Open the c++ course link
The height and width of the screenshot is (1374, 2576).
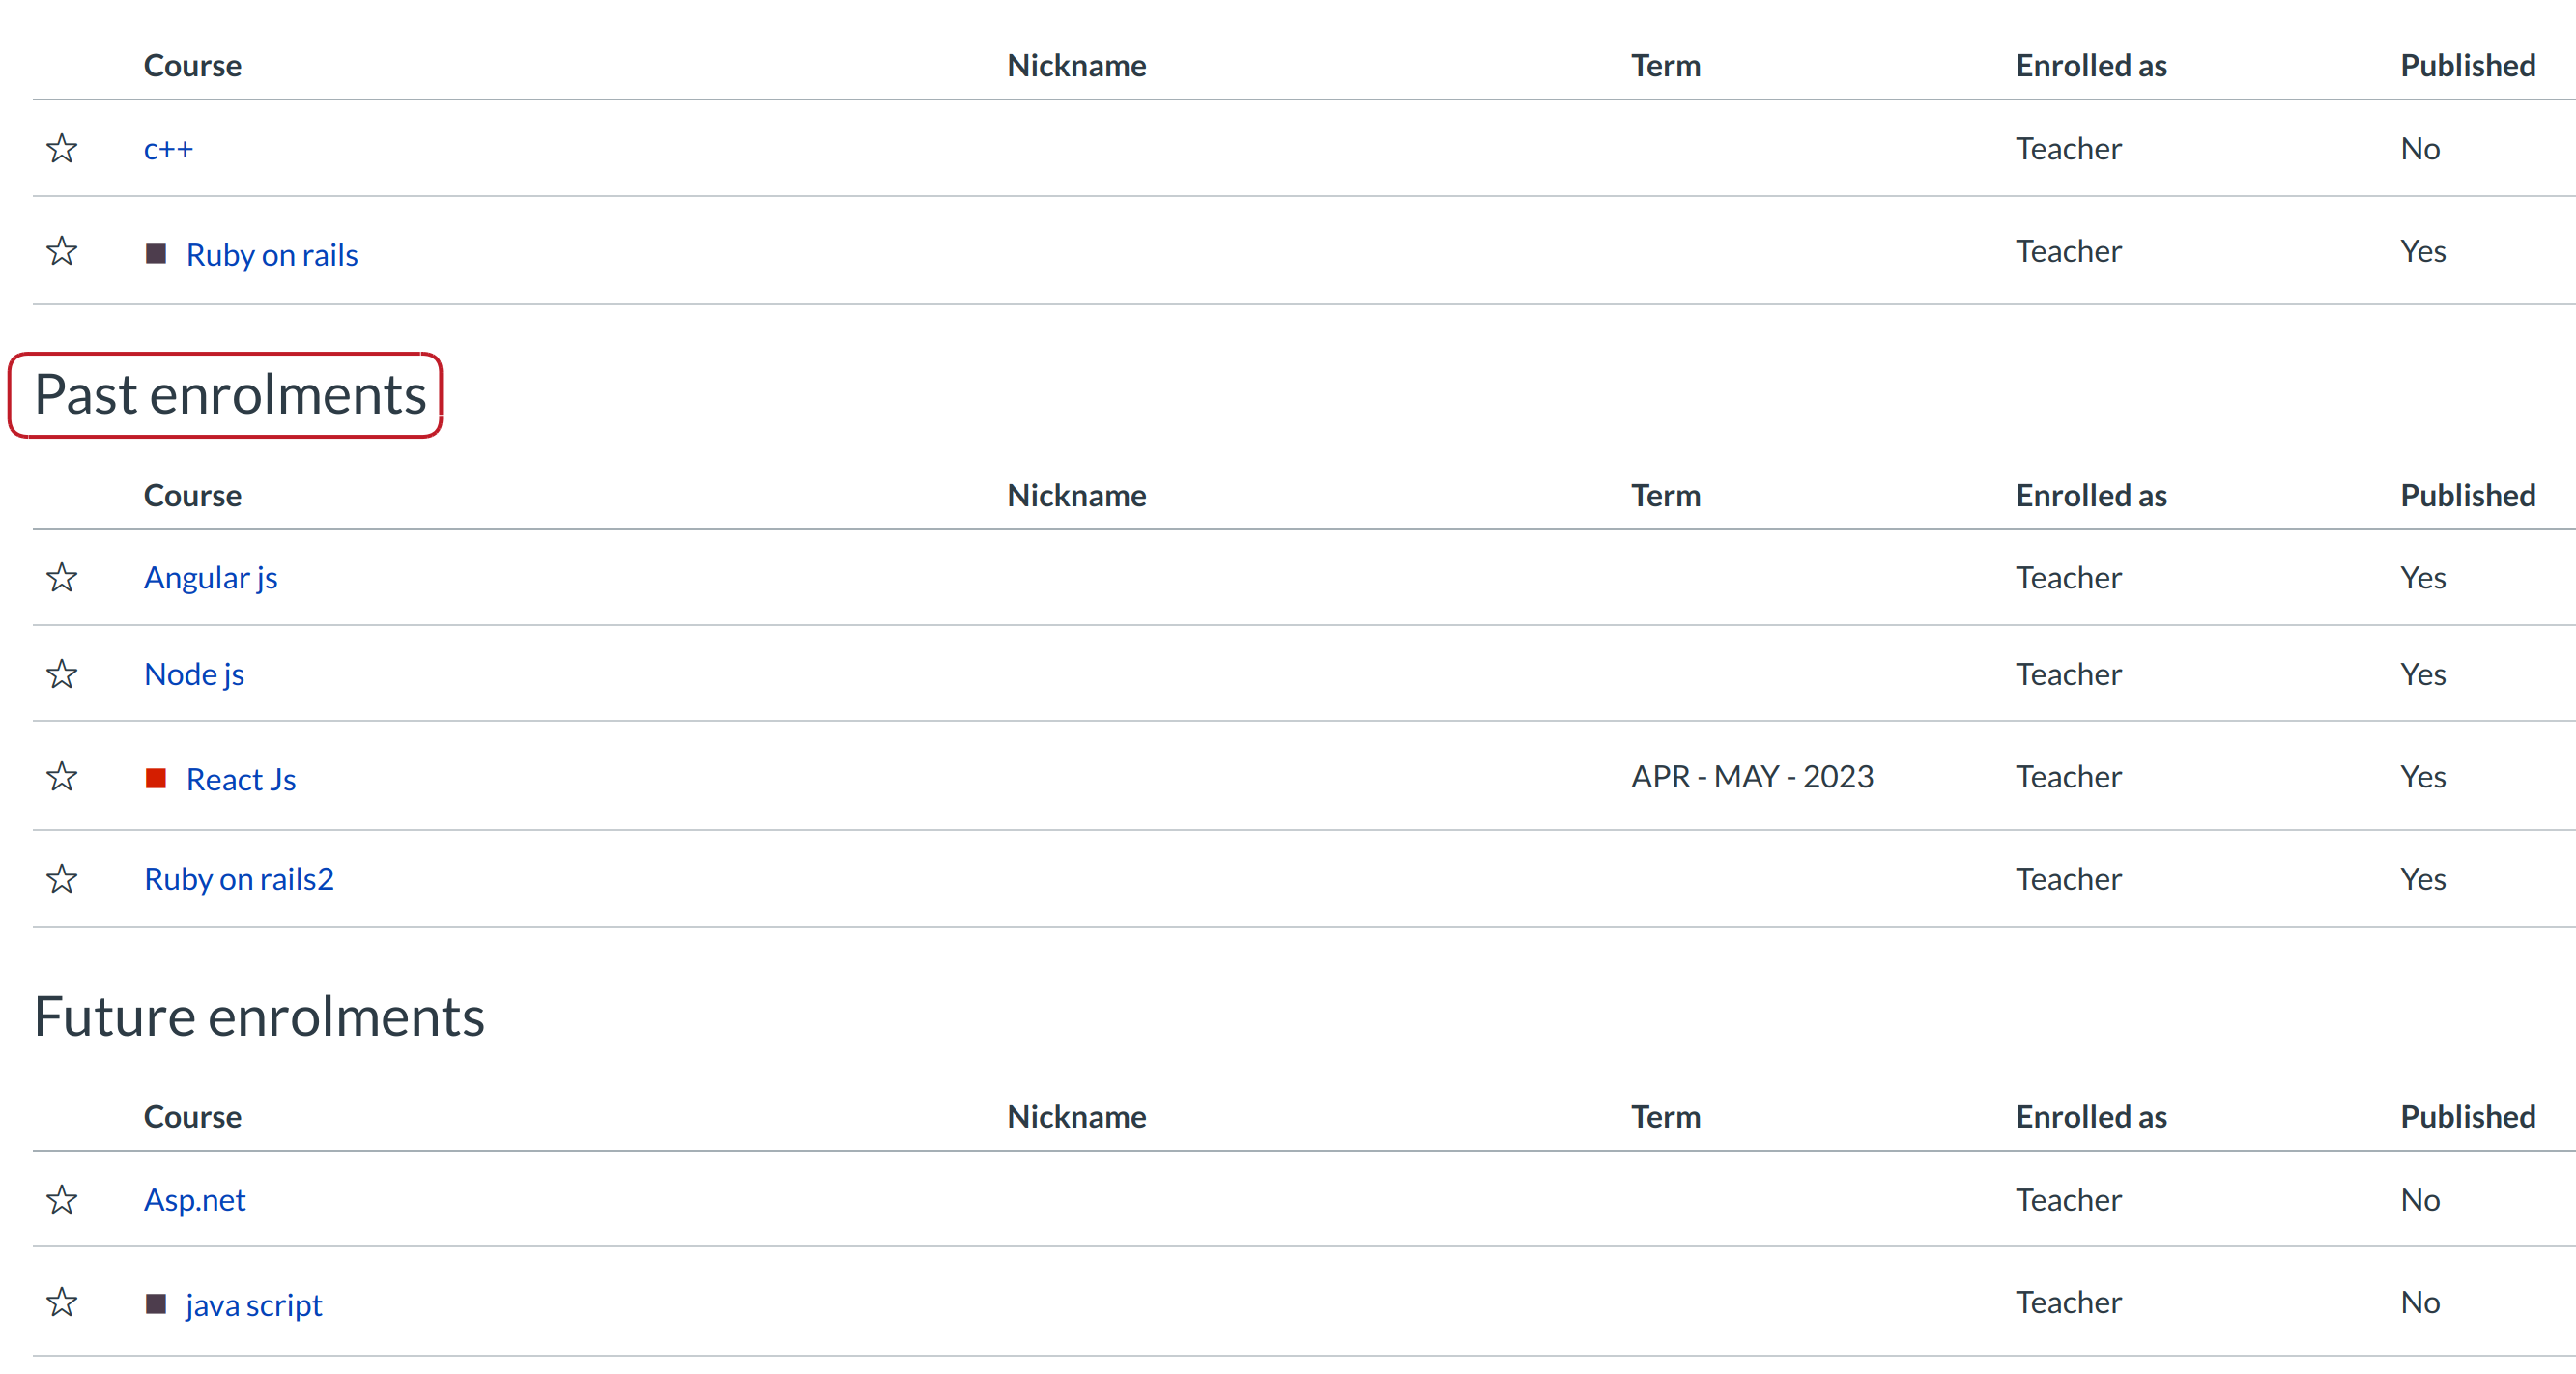click(168, 149)
